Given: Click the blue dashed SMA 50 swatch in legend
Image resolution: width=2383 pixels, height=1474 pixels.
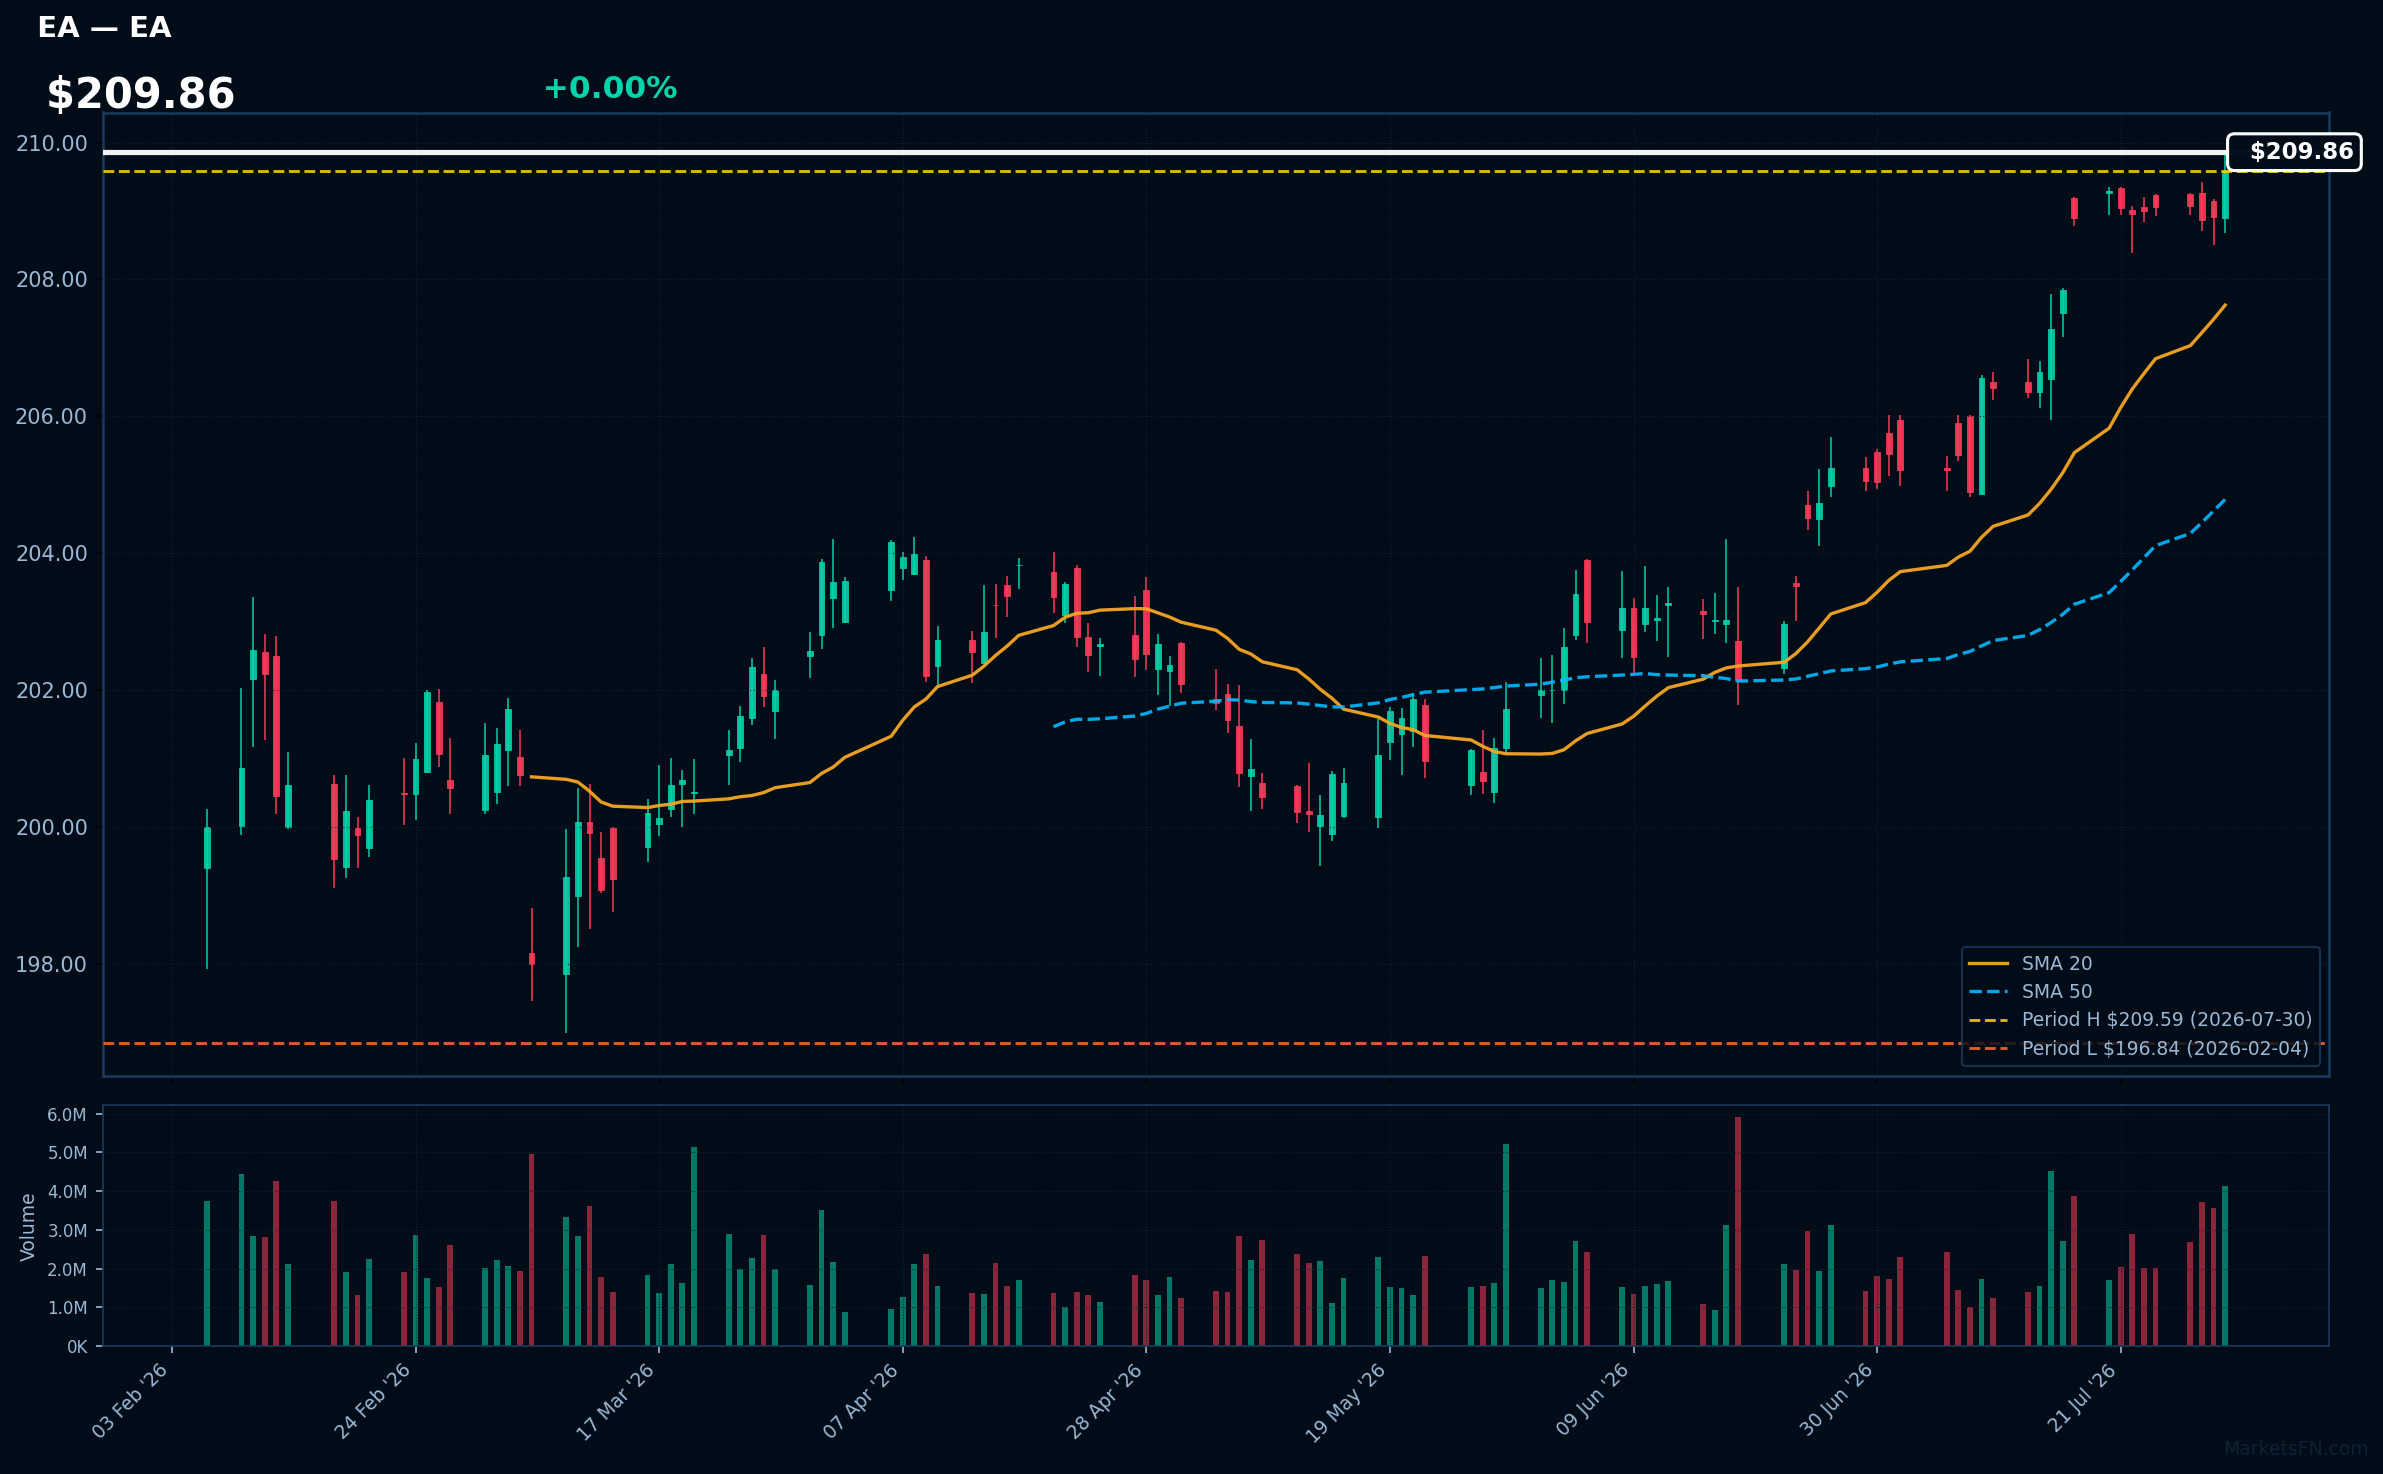Looking at the screenshot, I should pyautogui.click(x=1988, y=992).
